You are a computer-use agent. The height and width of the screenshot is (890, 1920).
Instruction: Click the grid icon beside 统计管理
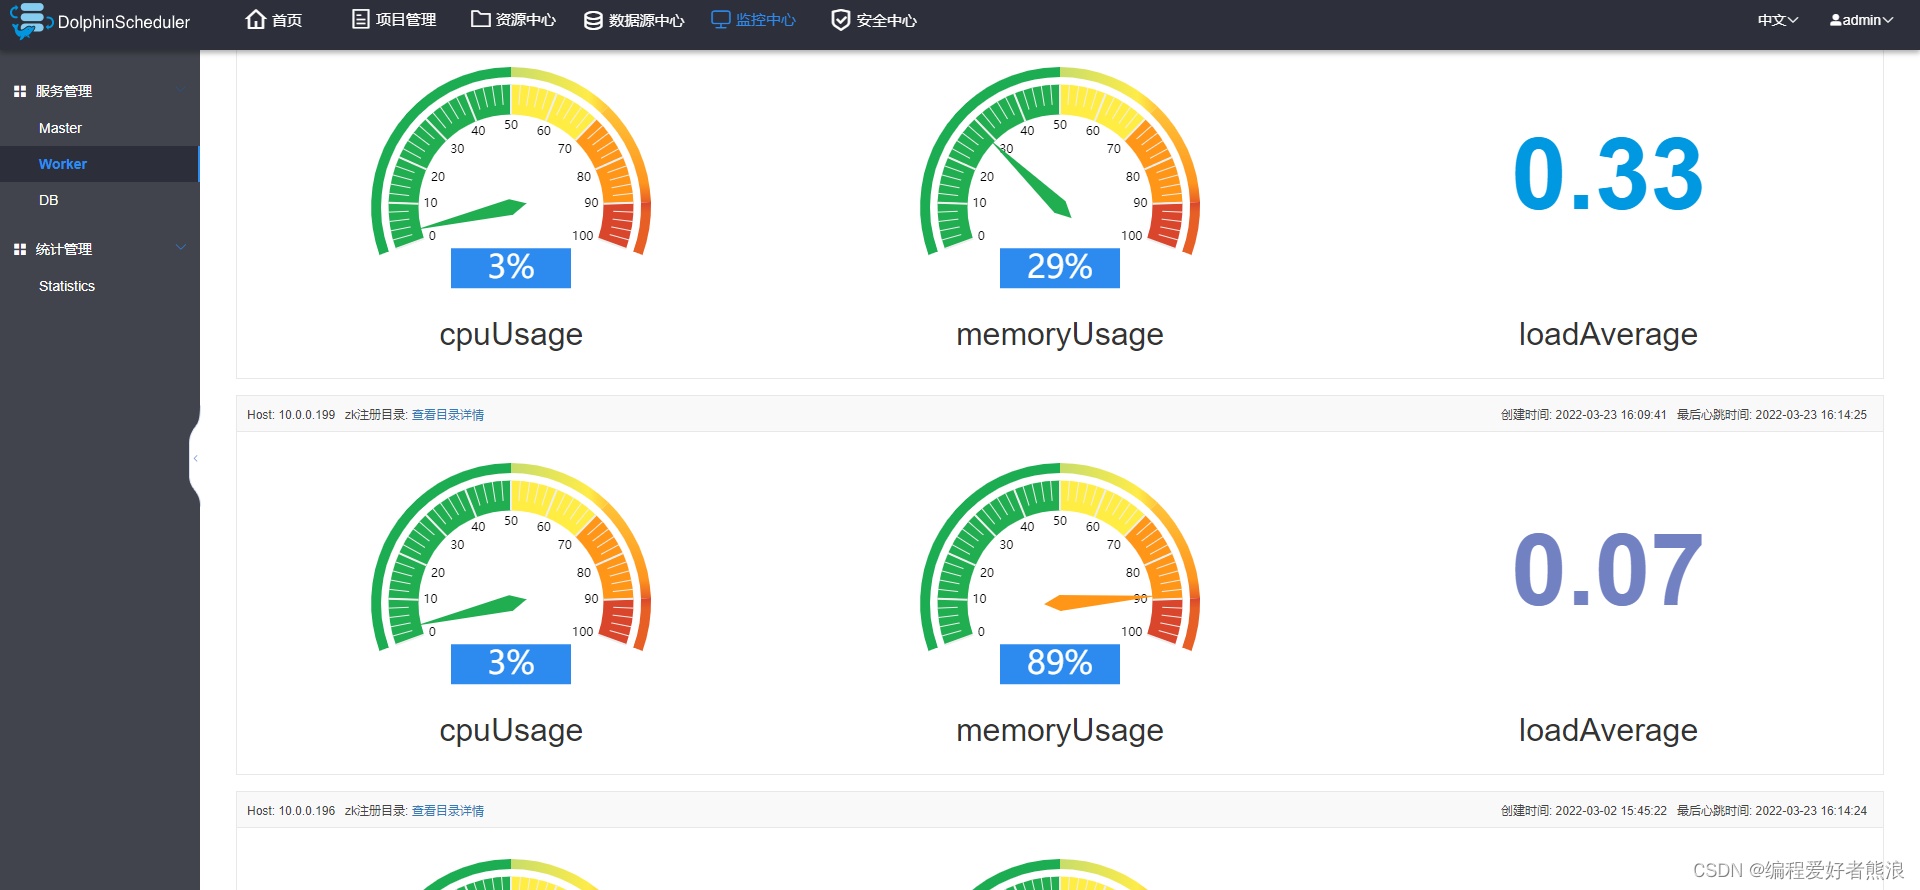(x=20, y=249)
